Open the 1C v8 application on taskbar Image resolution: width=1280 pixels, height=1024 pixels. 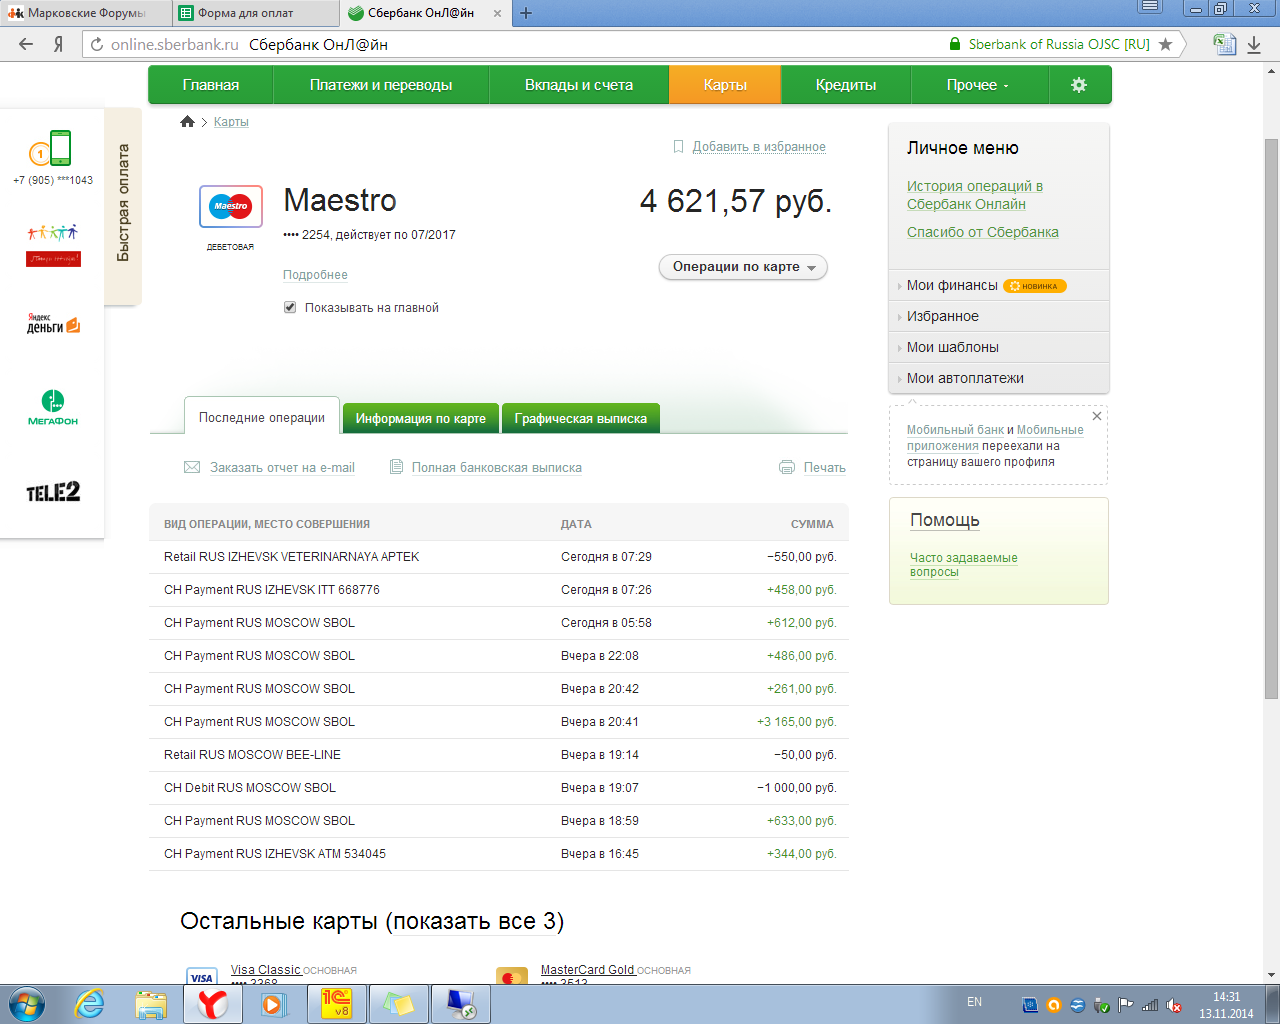coord(336,1004)
